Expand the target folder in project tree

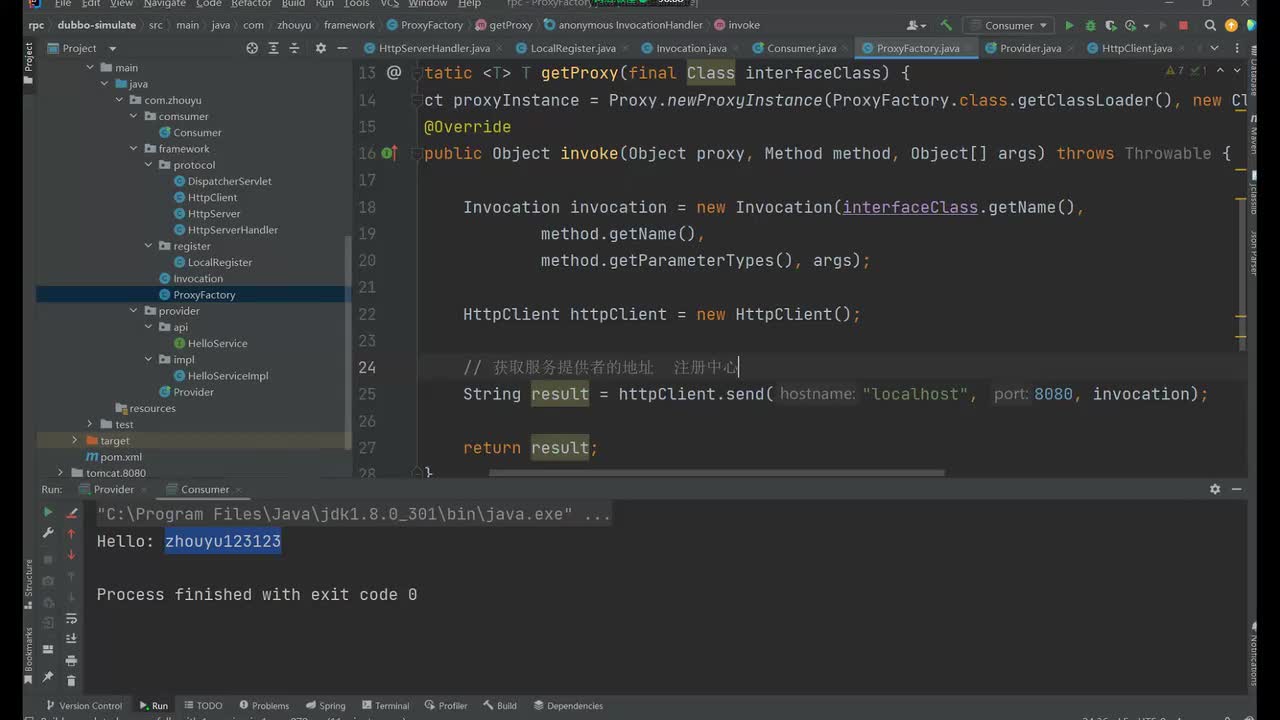point(74,440)
